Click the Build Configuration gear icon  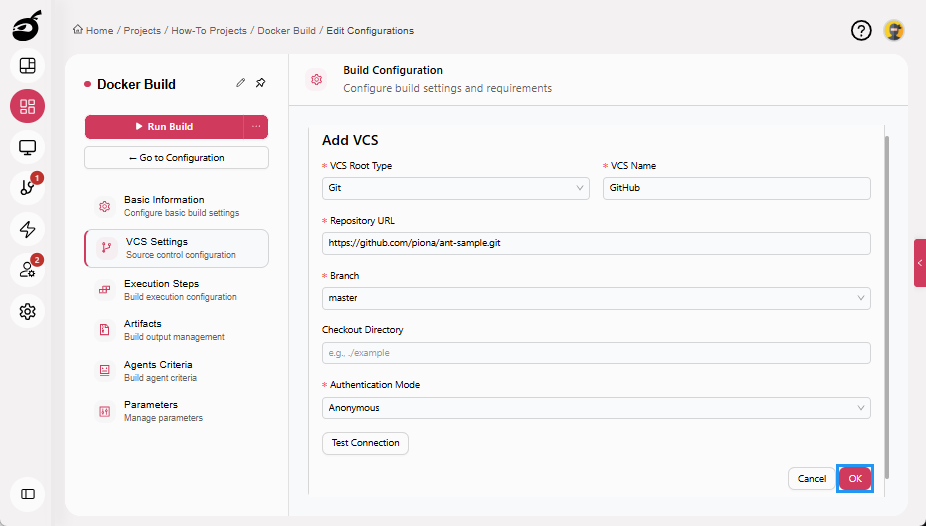(317, 79)
